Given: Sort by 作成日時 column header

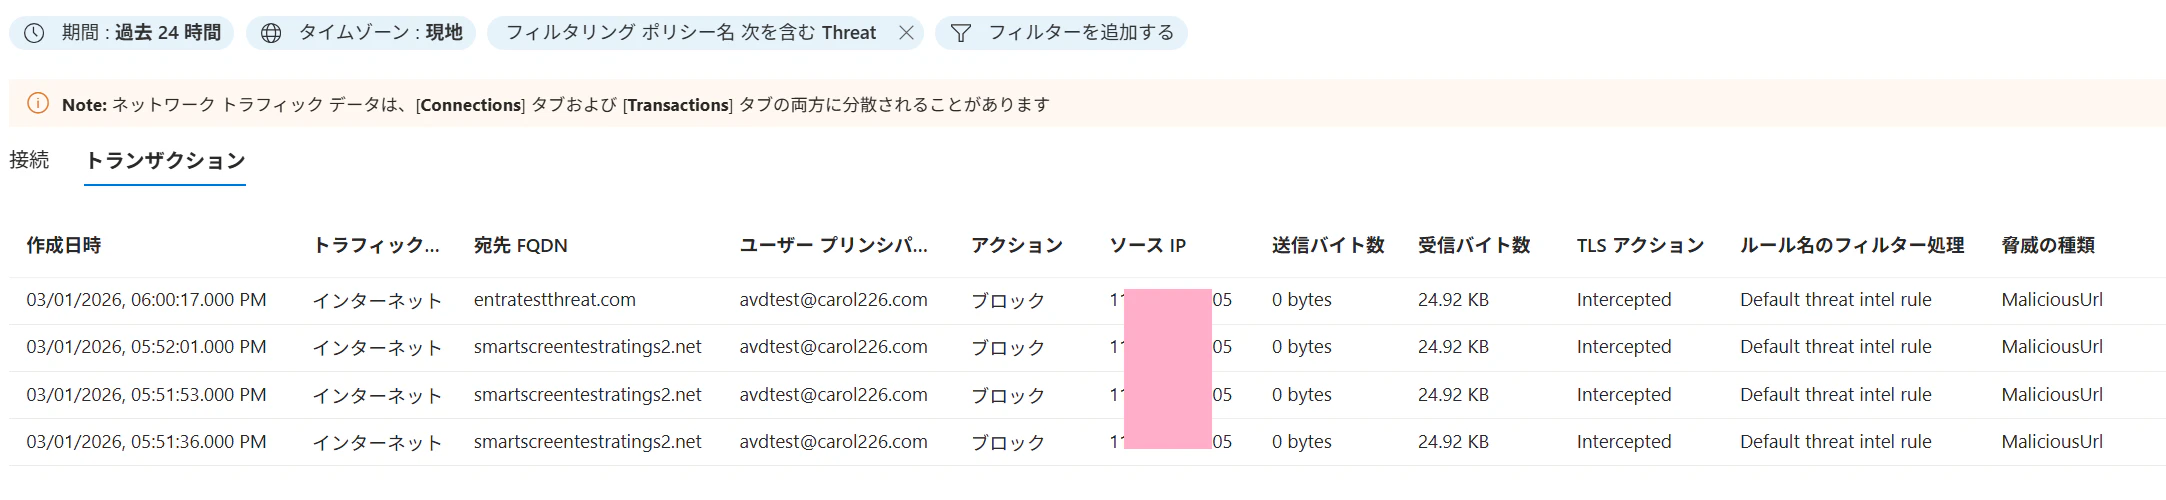Looking at the screenshot, I should [x=64, y=245].
